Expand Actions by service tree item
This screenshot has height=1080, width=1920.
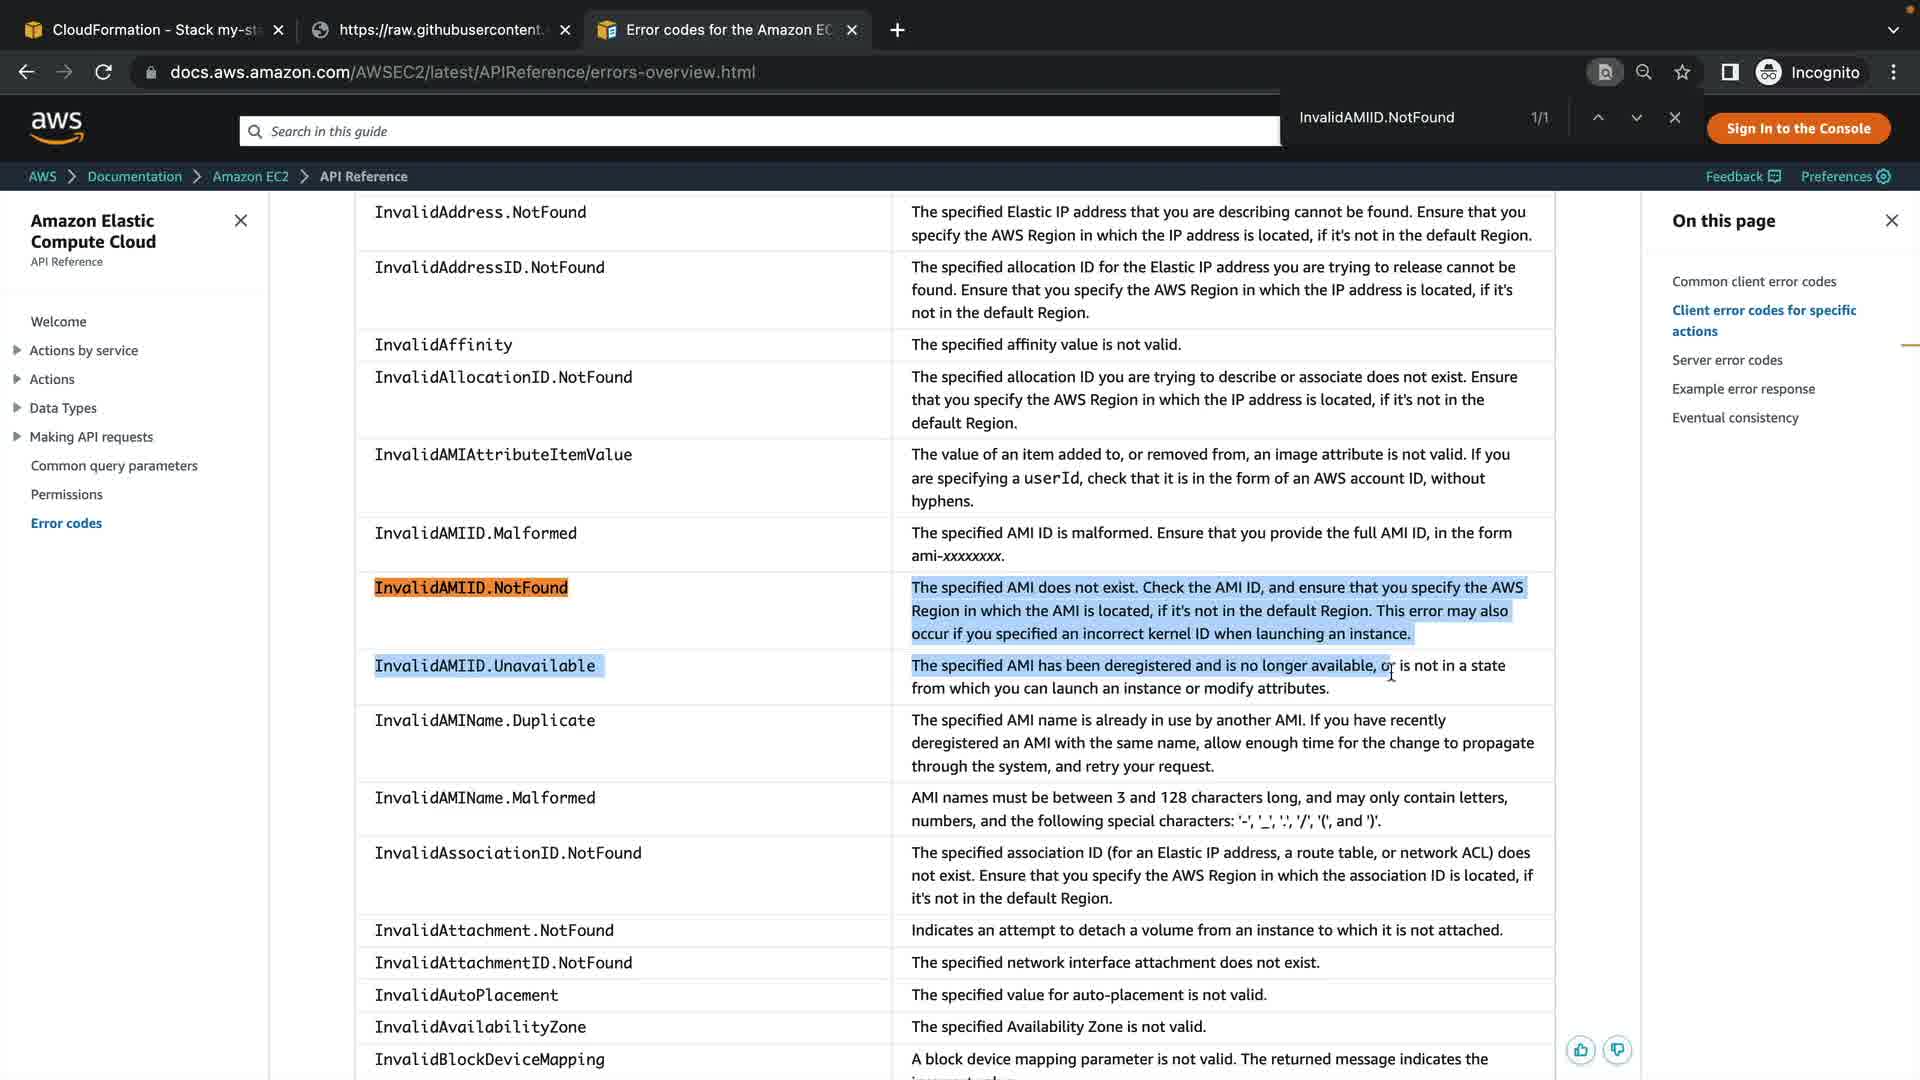pyautogui.click(x=17, y=350)
